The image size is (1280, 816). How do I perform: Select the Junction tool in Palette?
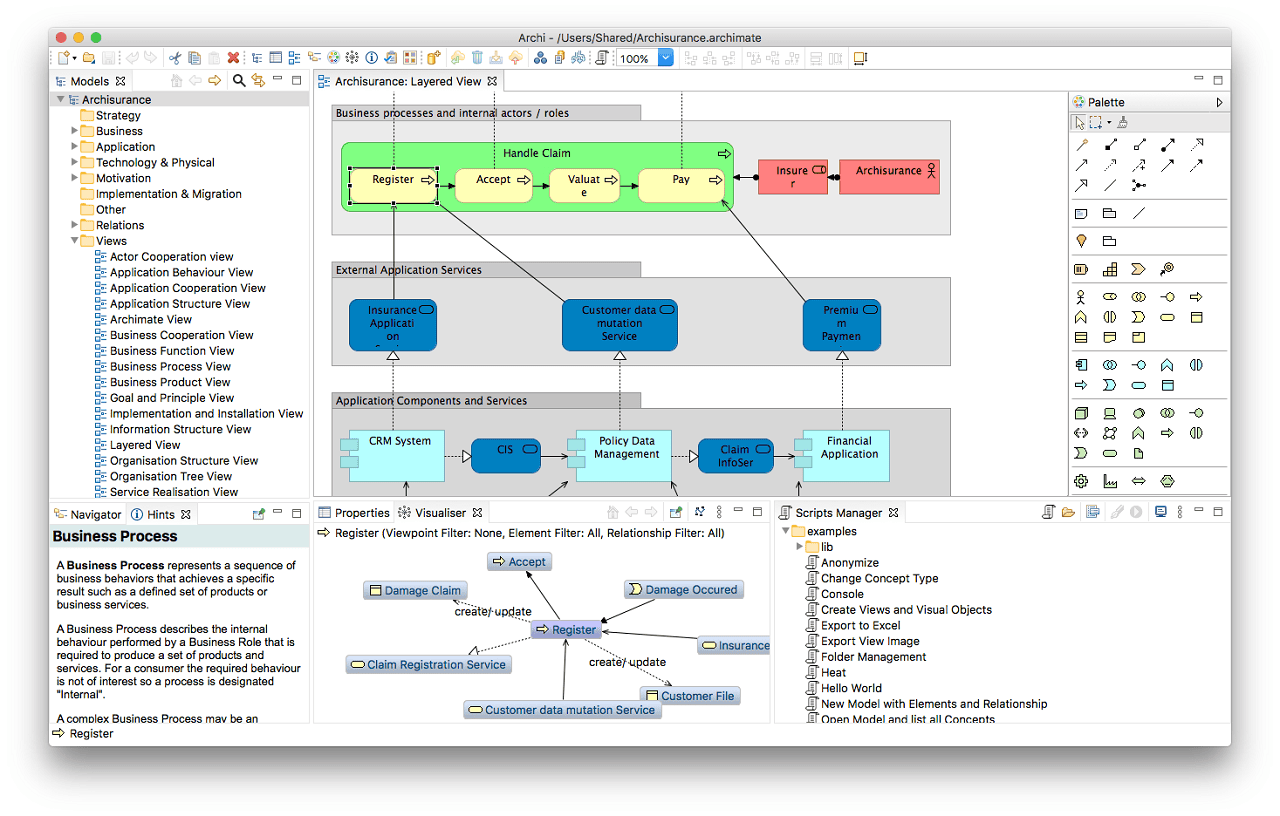click(1139, 185)
